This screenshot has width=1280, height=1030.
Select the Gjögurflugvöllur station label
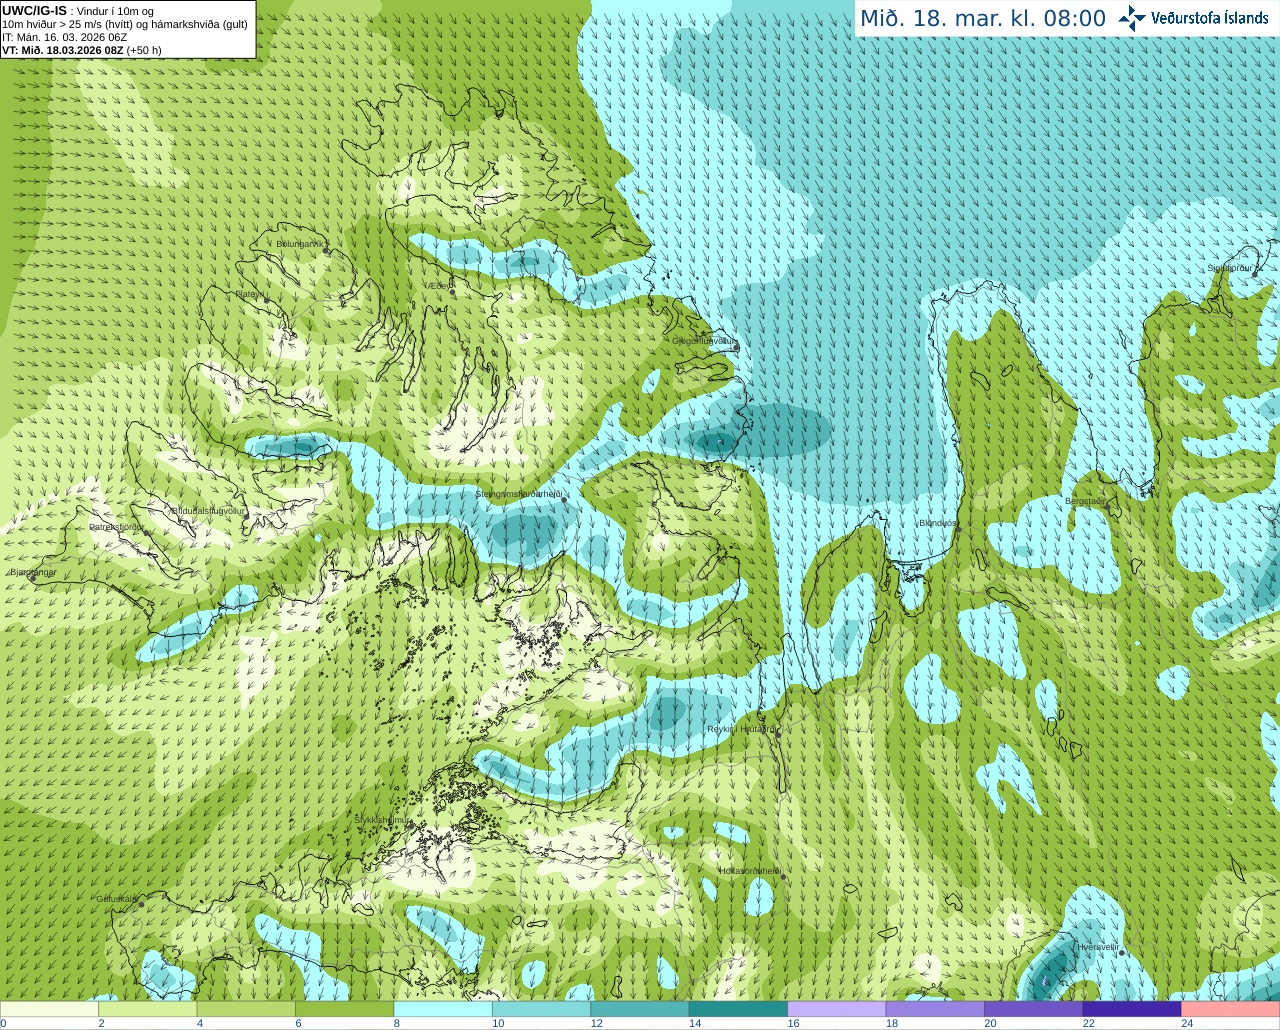[704, 341]
